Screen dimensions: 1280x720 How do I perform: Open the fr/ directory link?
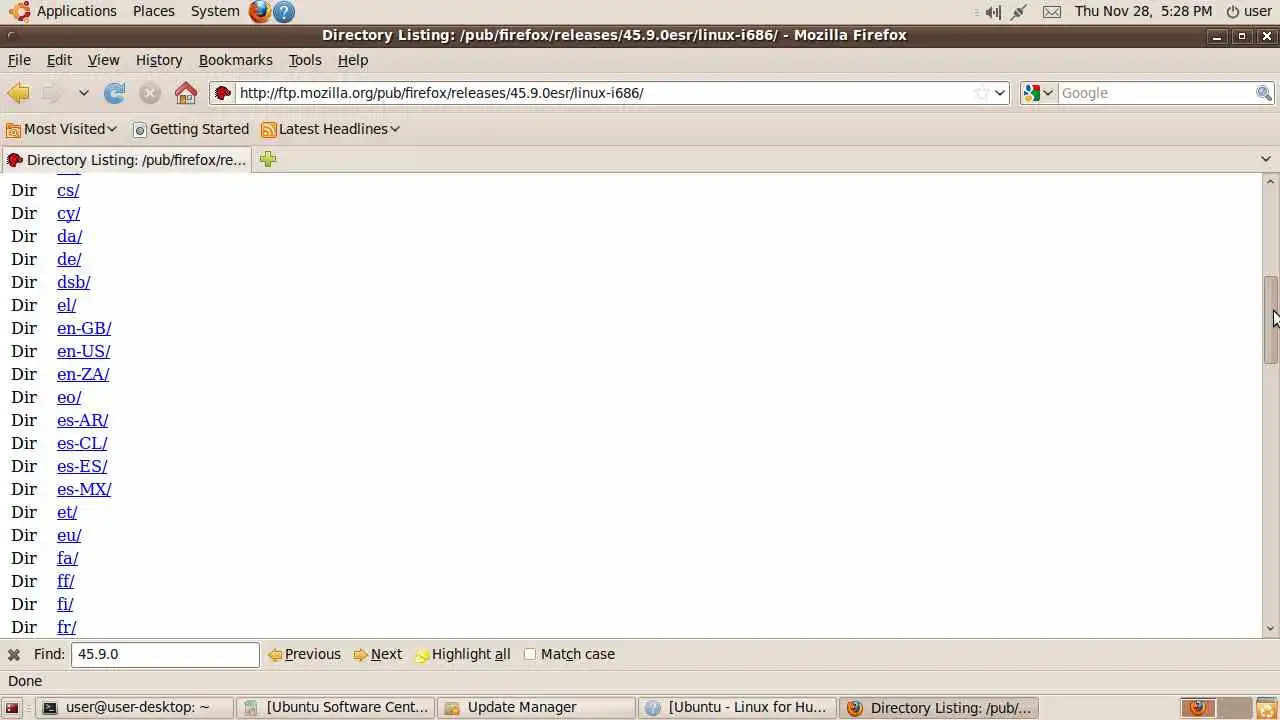[x=66, y=627]
